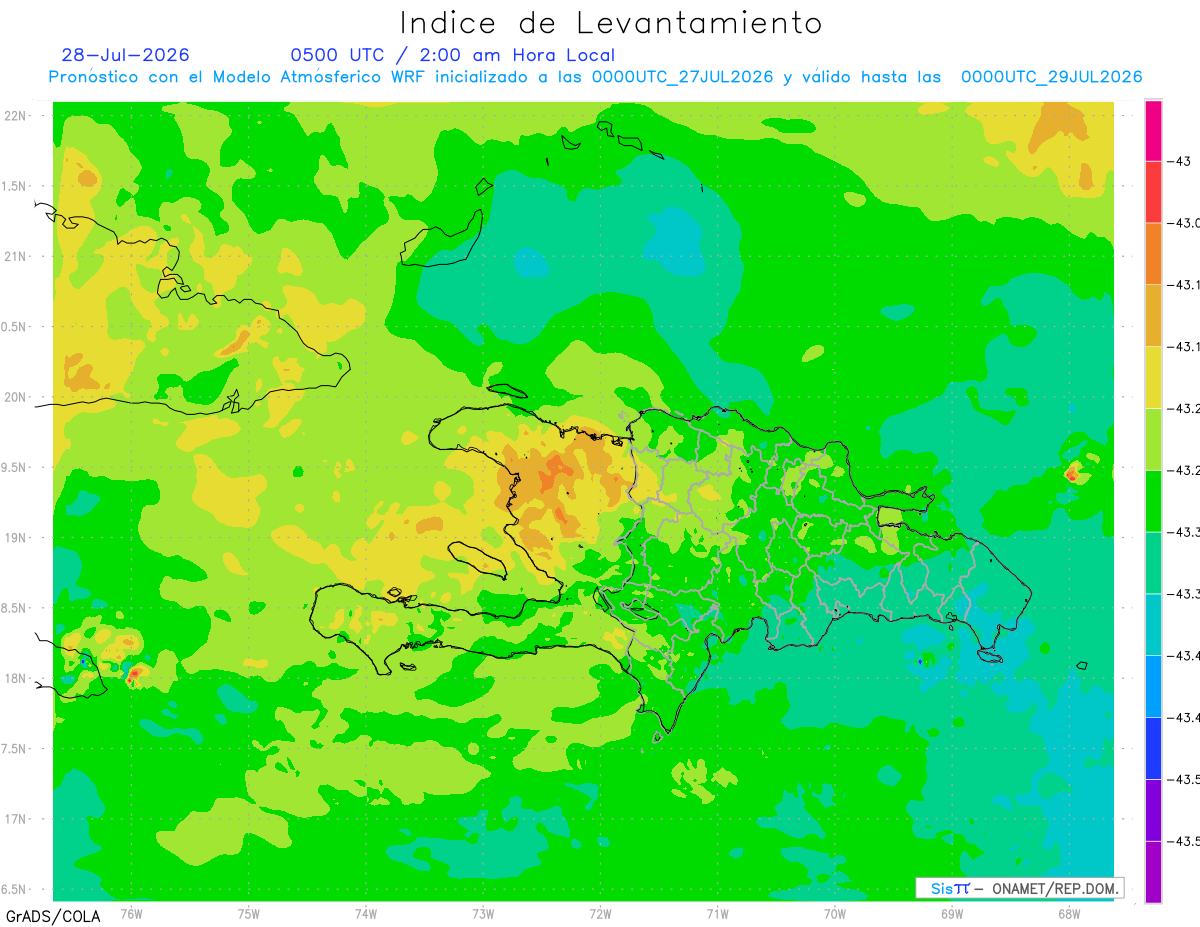
Task: Click the '71W' longitude label
Action: 717,913
